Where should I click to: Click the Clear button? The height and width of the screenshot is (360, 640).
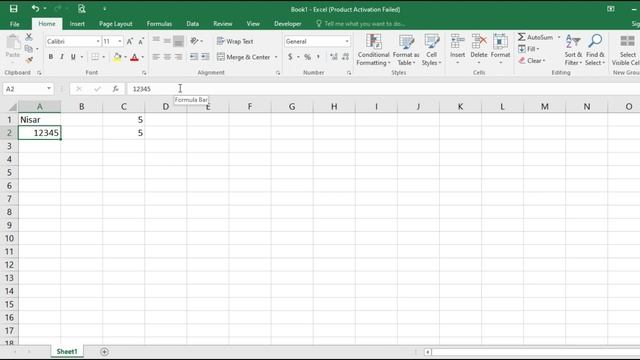click(532, 61)
